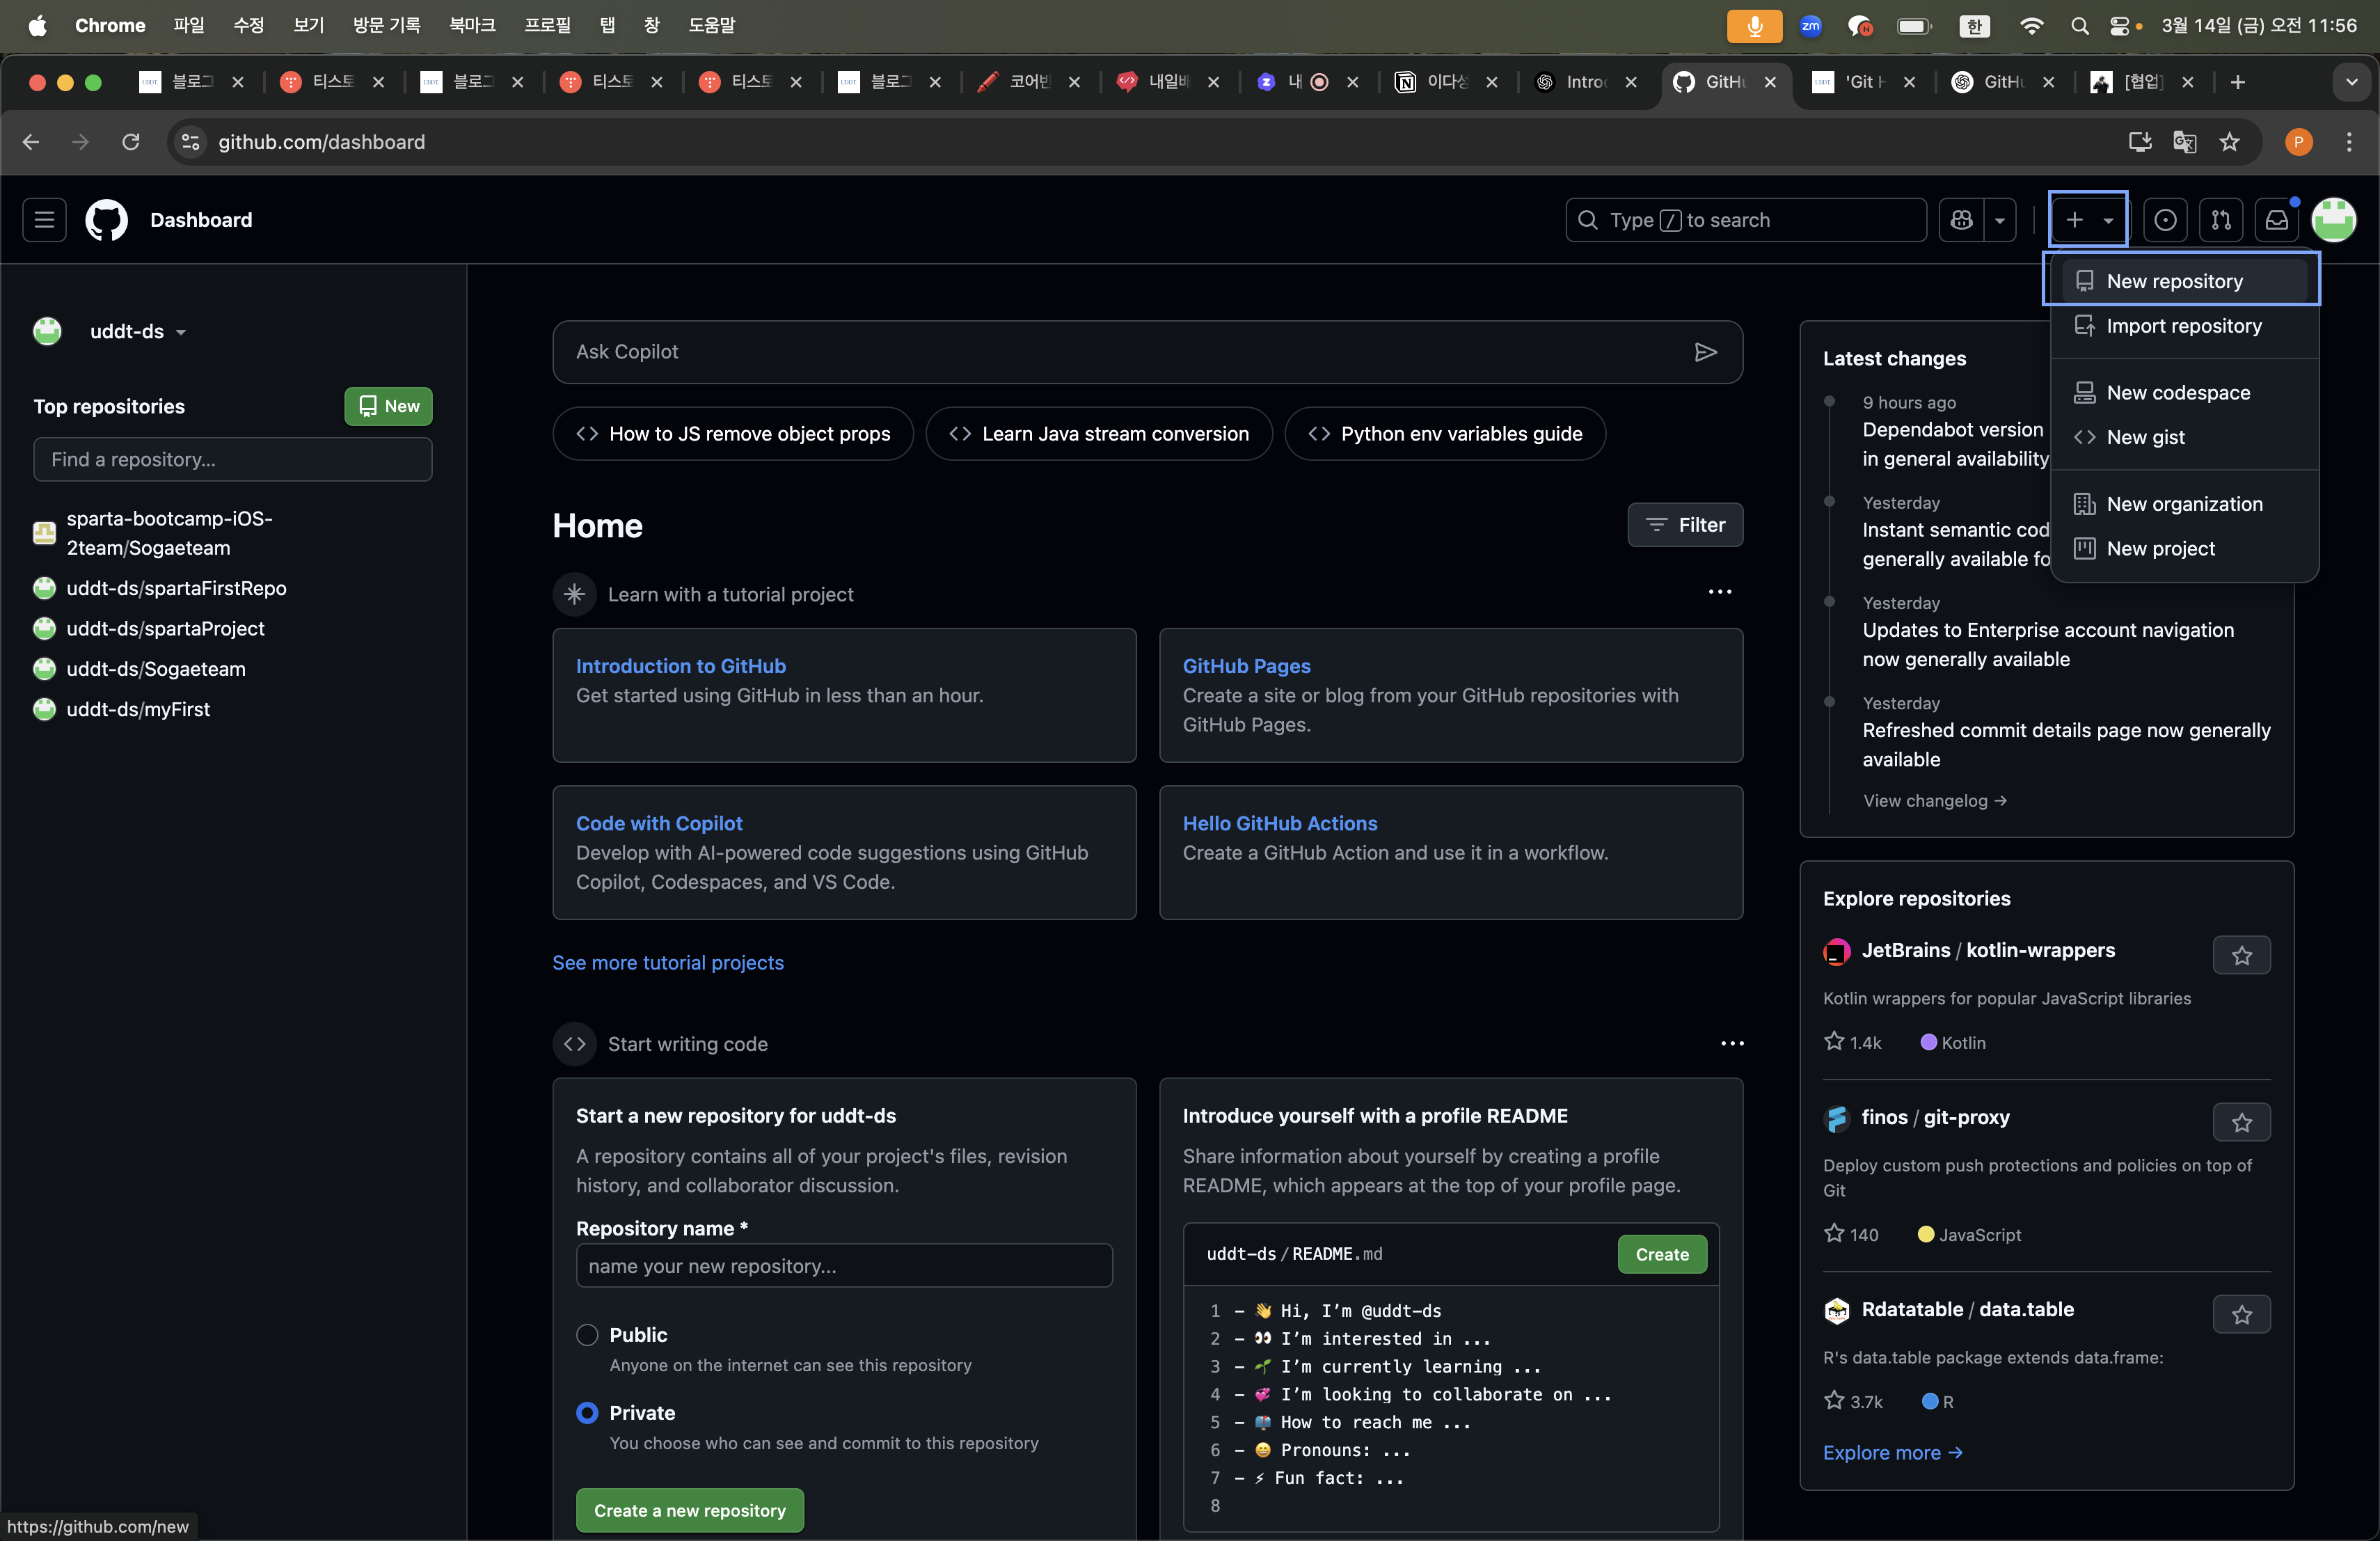Click the GitHub Octocat logo
Viewport: 2380px width, 1541px height.
(107, 220)
